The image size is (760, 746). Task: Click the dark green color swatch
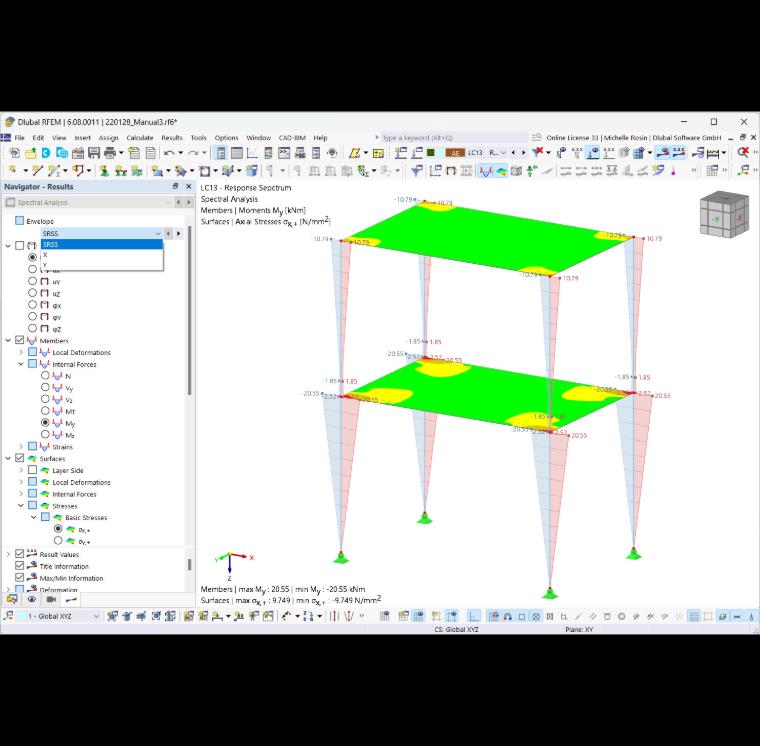(430, 153)
